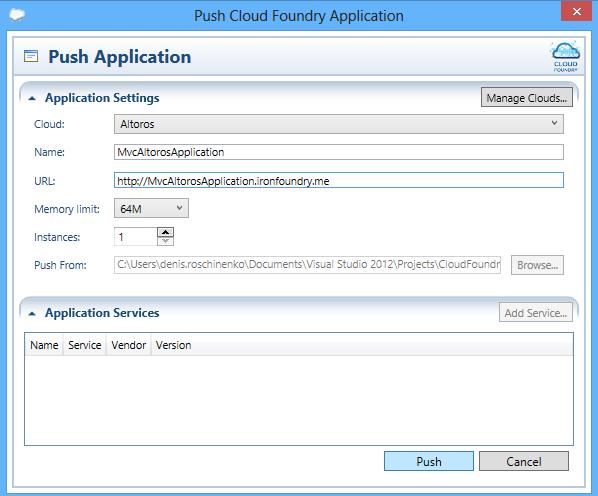Click the URL: label
598x496 pixels.
(x=45, y=181)
